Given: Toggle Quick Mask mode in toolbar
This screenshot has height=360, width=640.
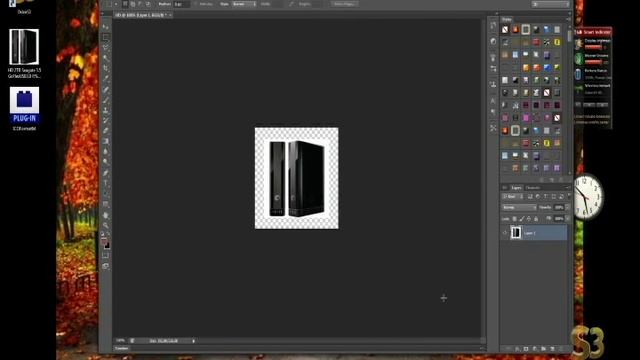Looking at the screenshot, I should coord(106,256).
